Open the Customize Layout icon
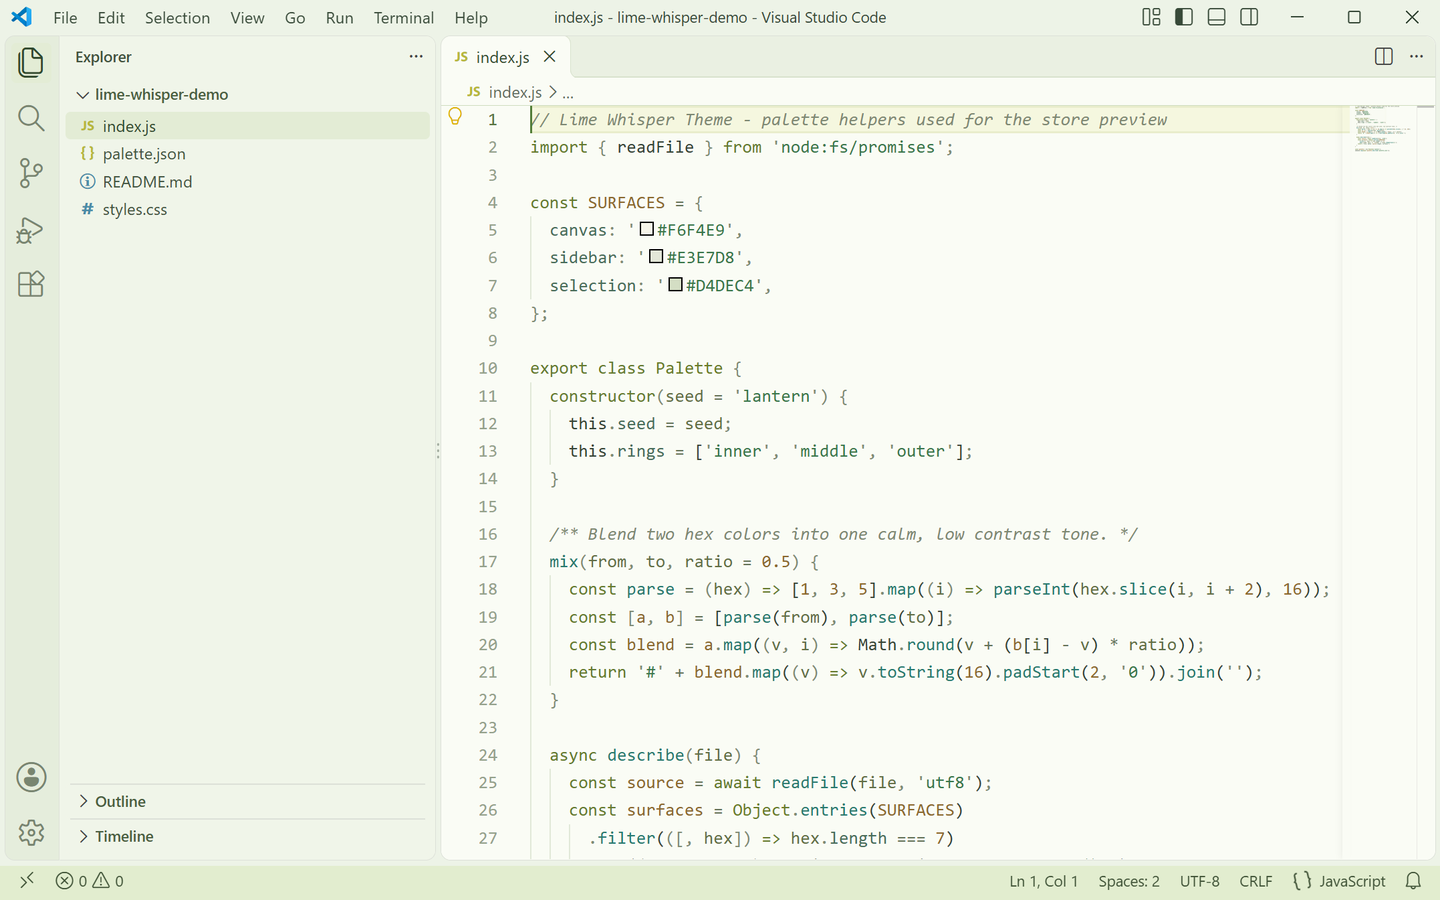This screenshot has height=900, width=1440. (x=1152, y=17)
